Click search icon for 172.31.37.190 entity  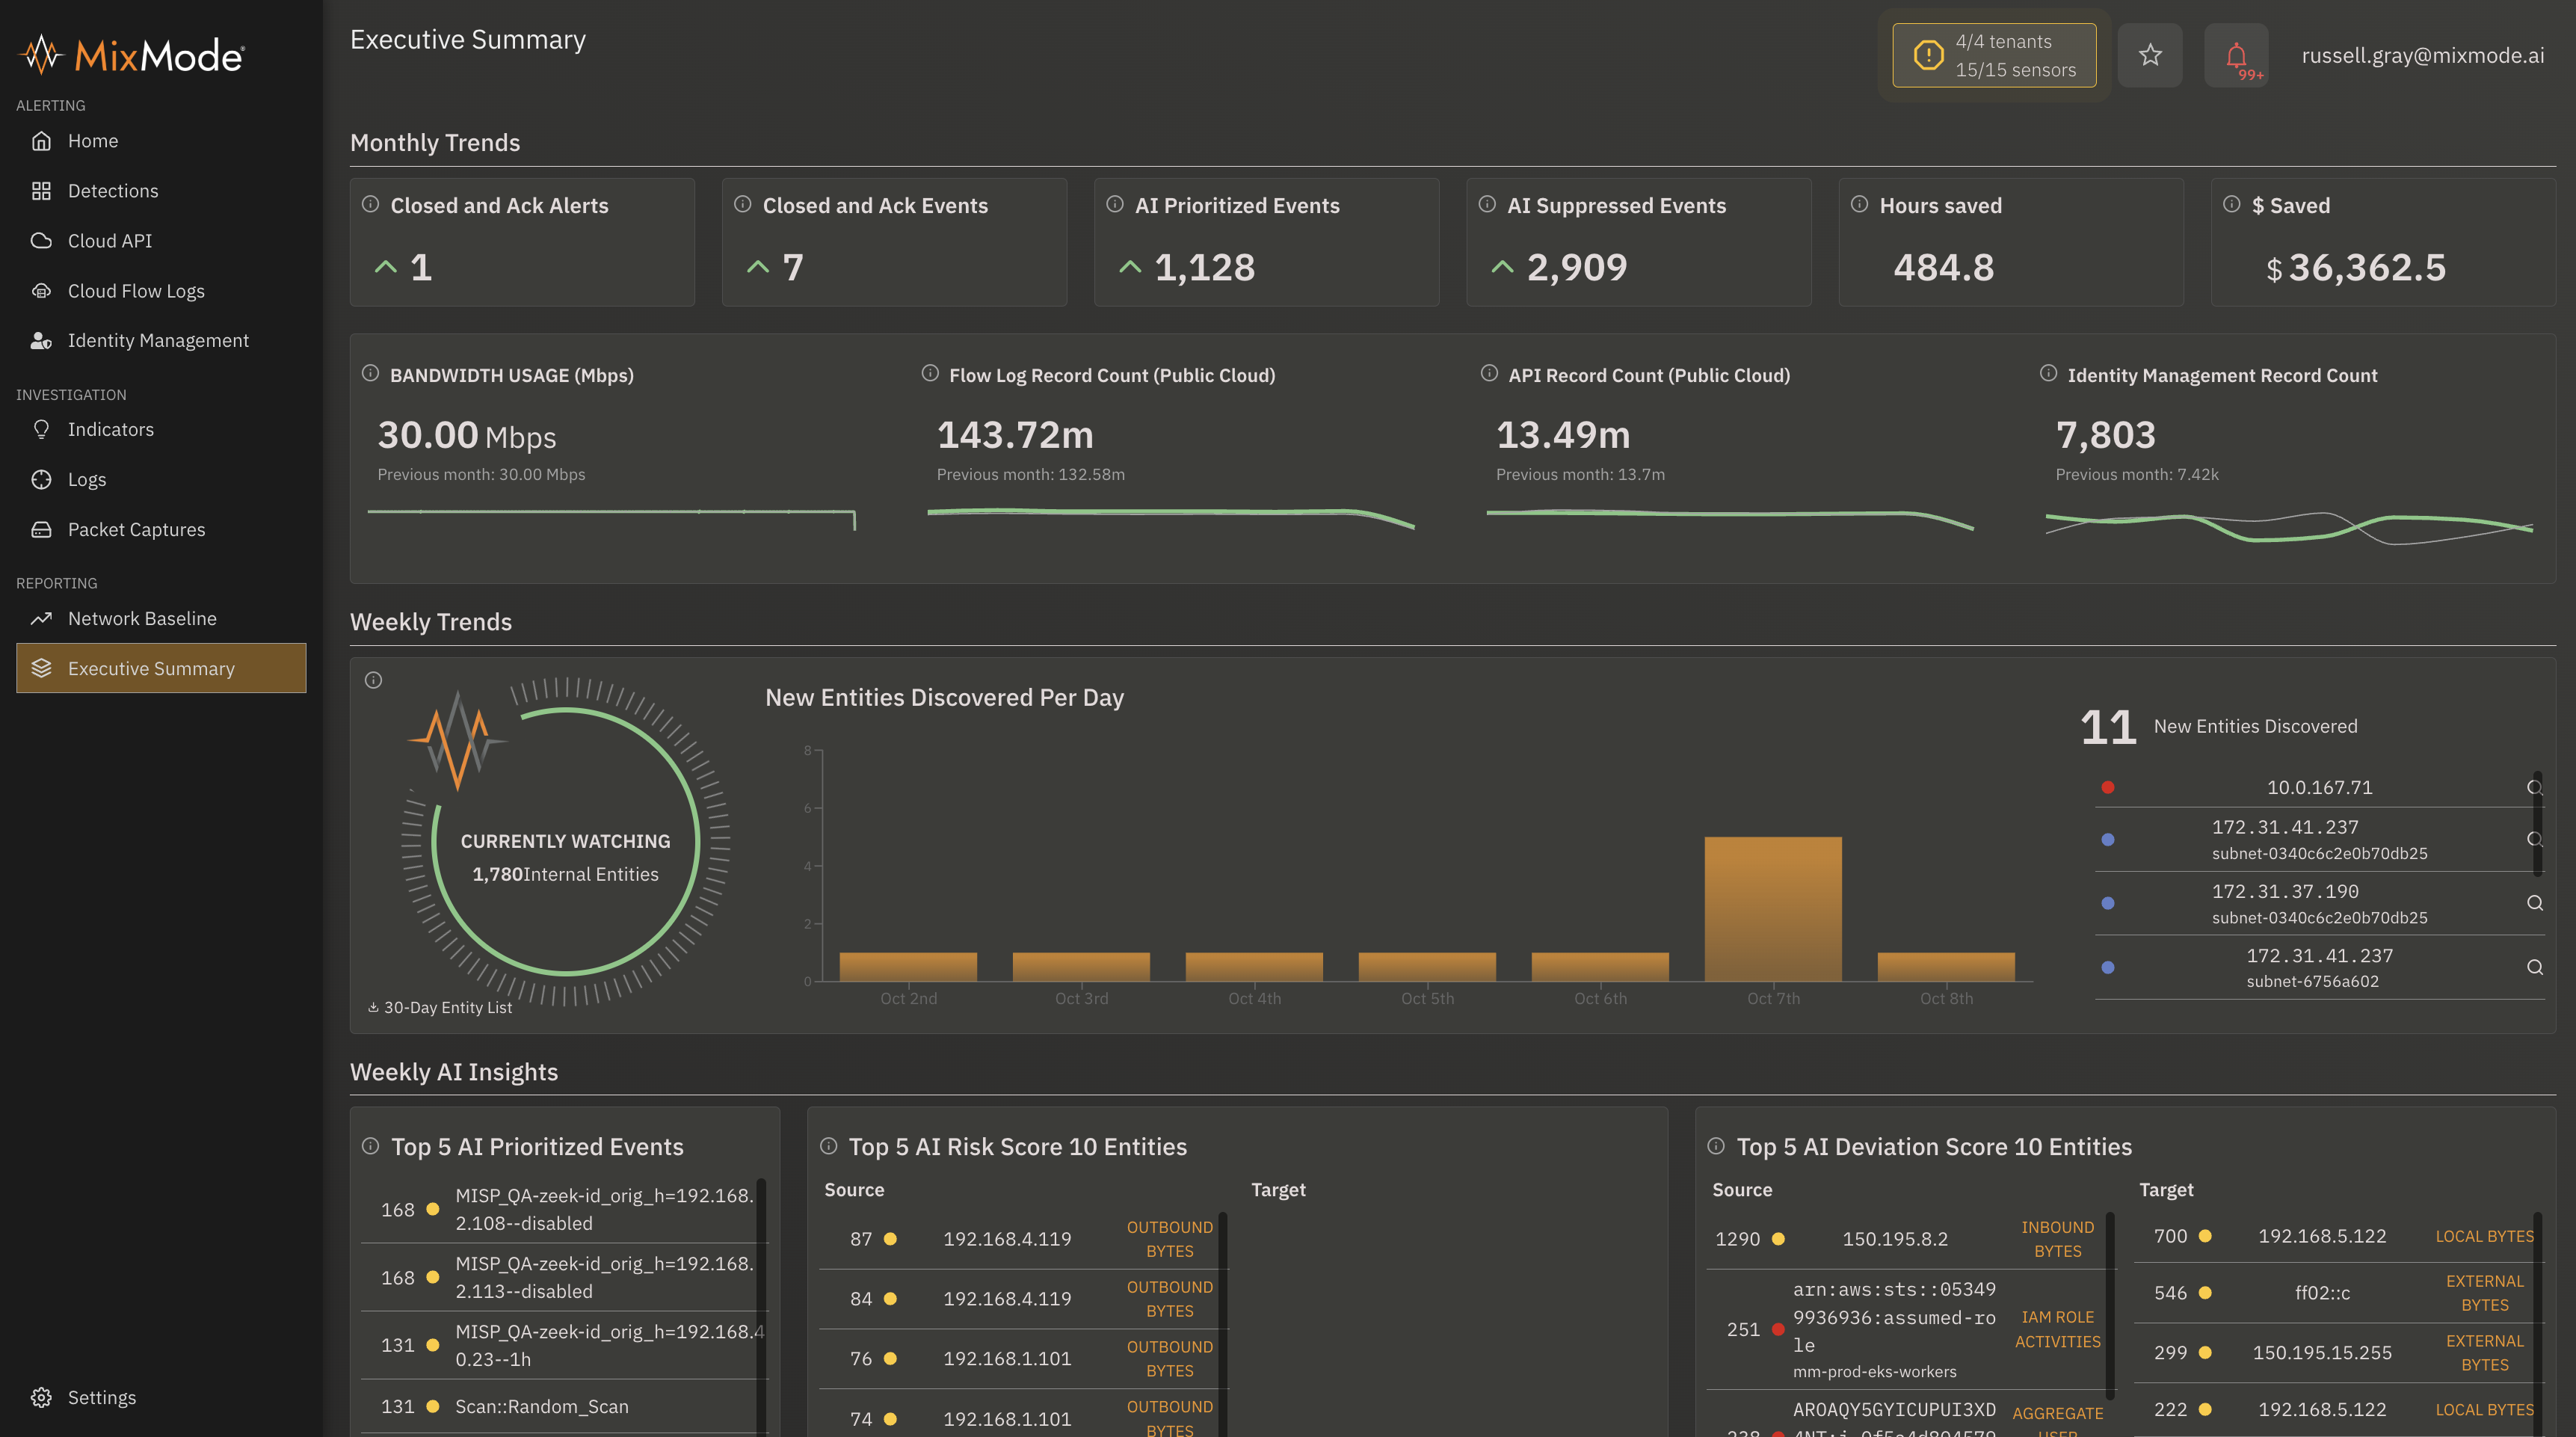click(2534, 903)
